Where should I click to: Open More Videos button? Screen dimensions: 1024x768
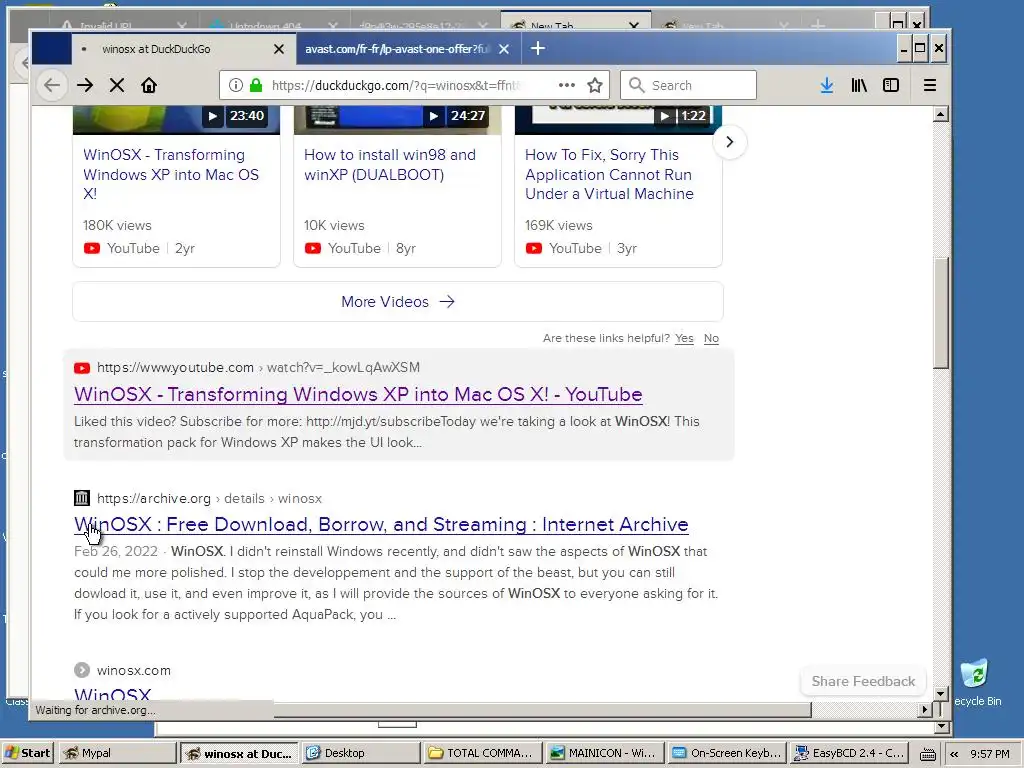pos(398,302)
